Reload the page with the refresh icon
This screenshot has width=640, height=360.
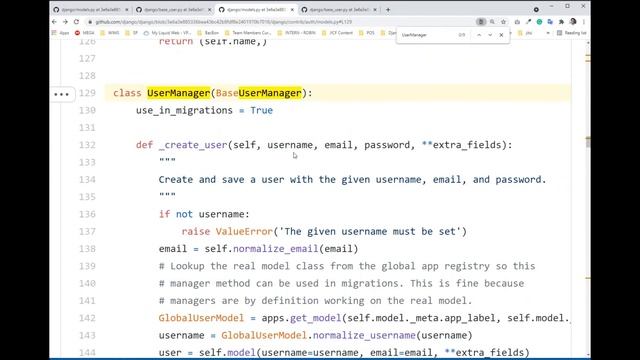pyautogui.click(x=76, y=22)
